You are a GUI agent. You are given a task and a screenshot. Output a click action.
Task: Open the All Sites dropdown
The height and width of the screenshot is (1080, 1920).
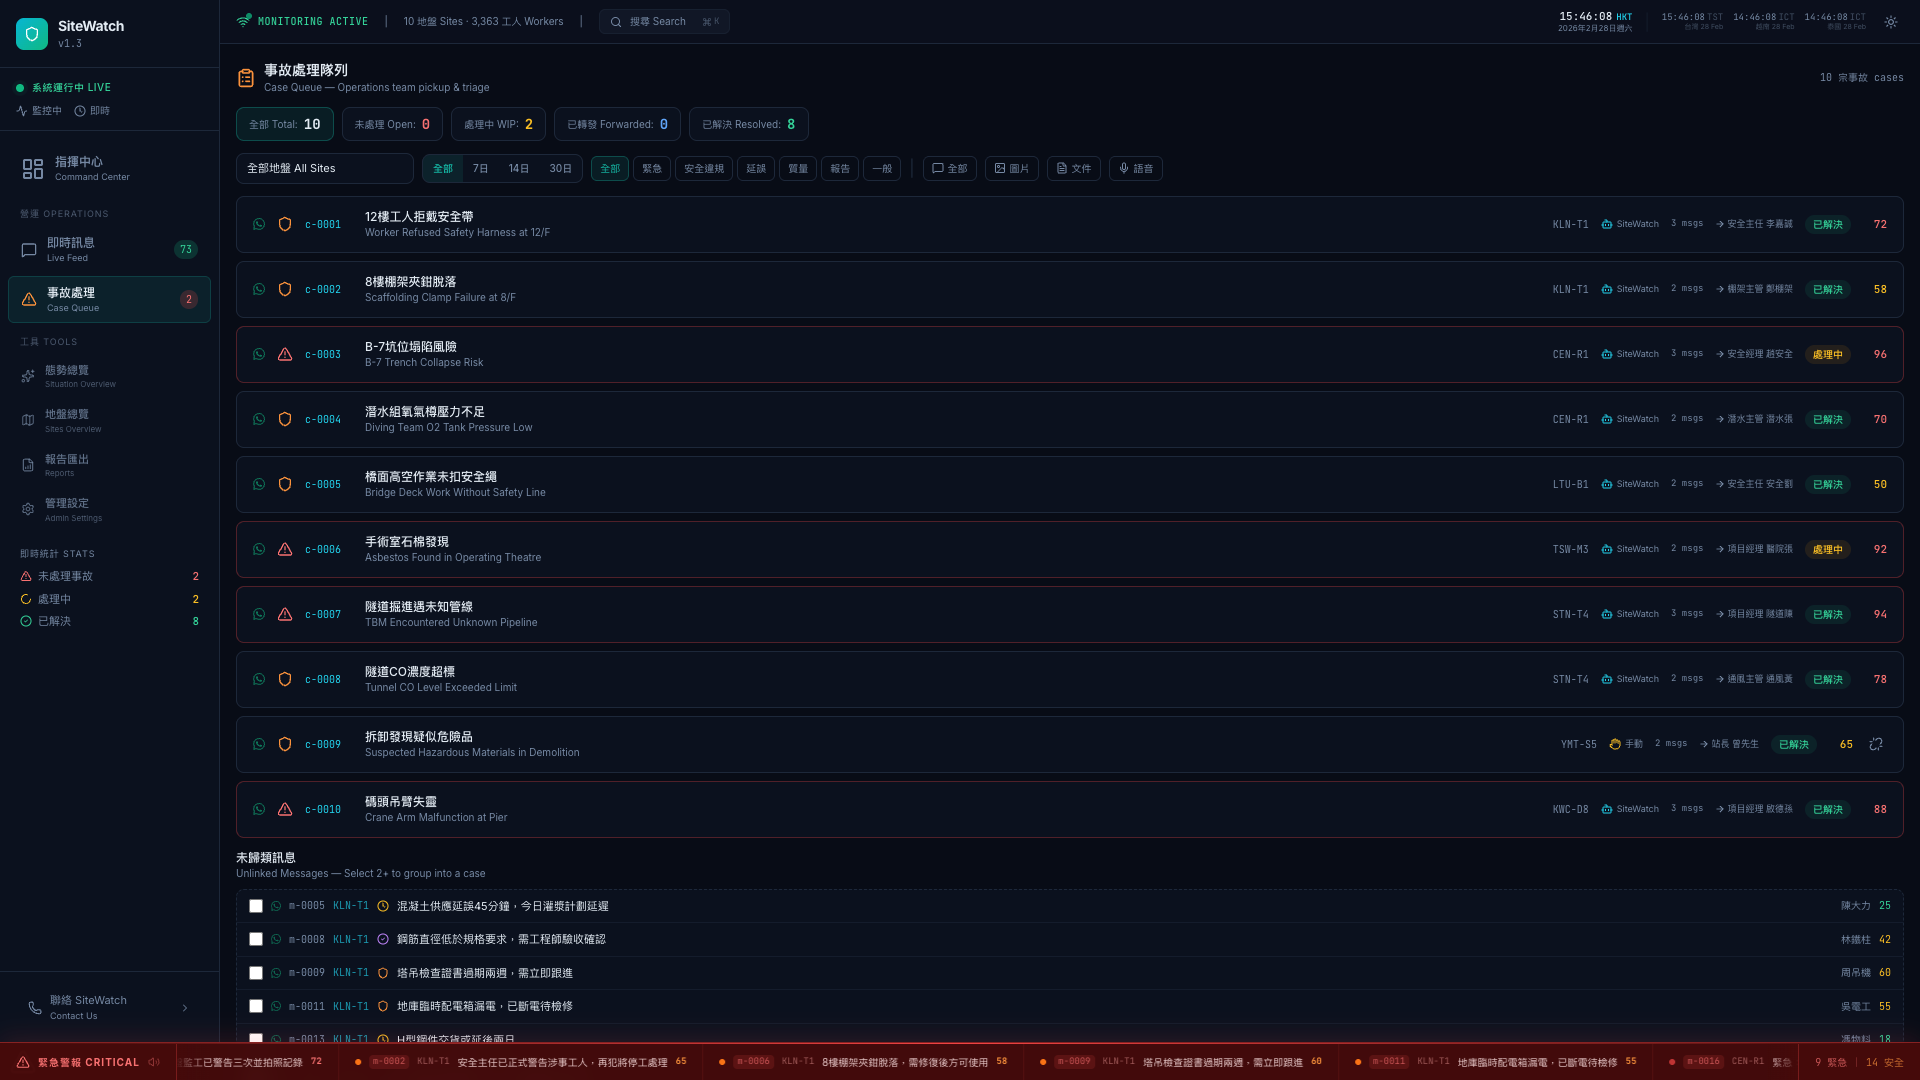[x=324, y=168]
